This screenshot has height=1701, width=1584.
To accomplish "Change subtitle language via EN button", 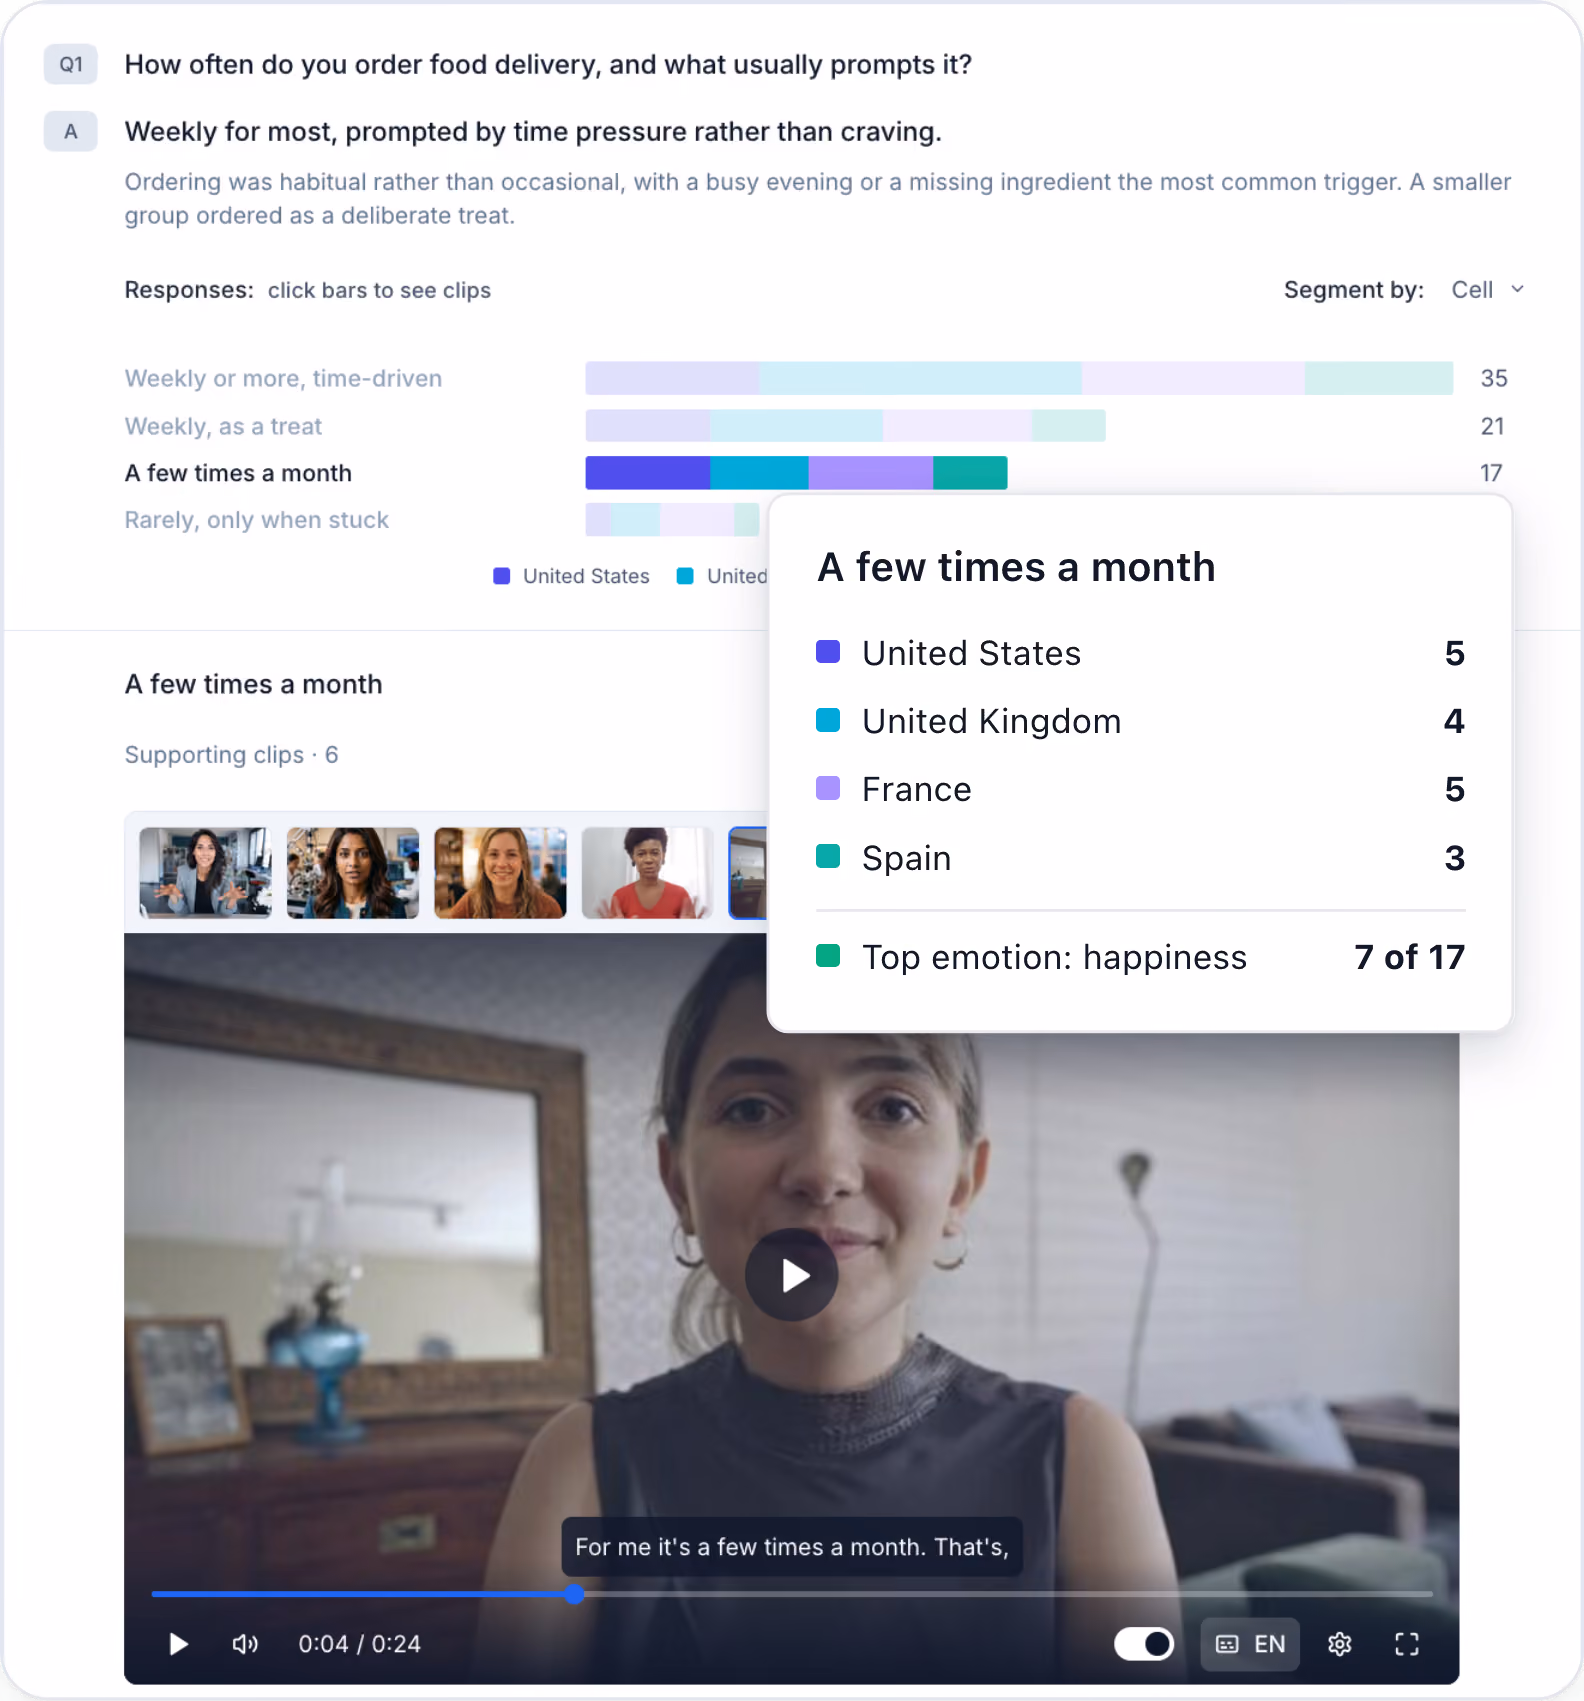I will tap(1250, 1644).
